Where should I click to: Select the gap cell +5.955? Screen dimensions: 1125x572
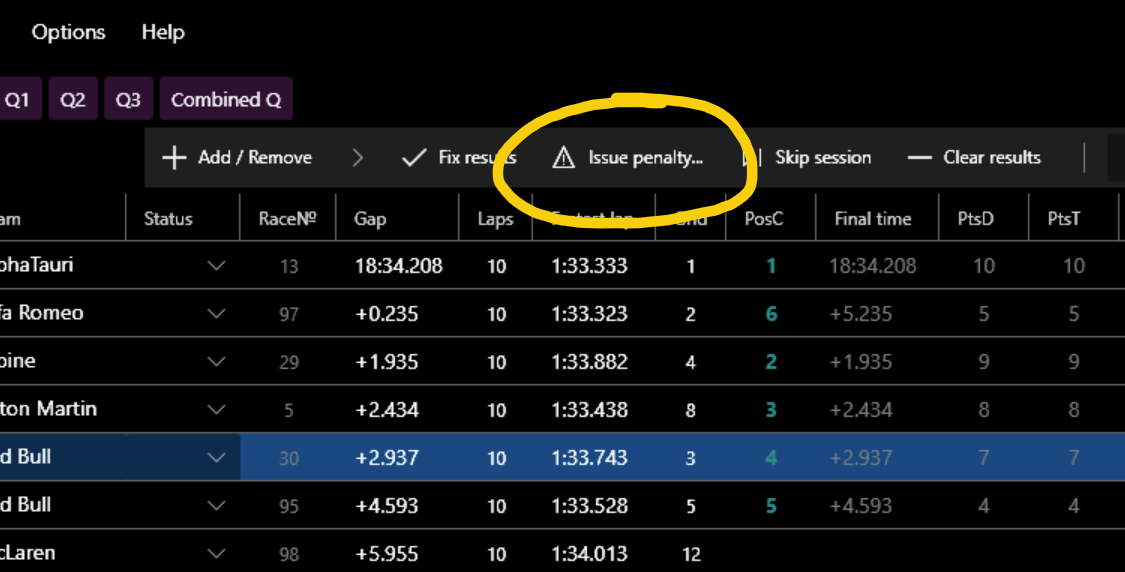point(387,554)
